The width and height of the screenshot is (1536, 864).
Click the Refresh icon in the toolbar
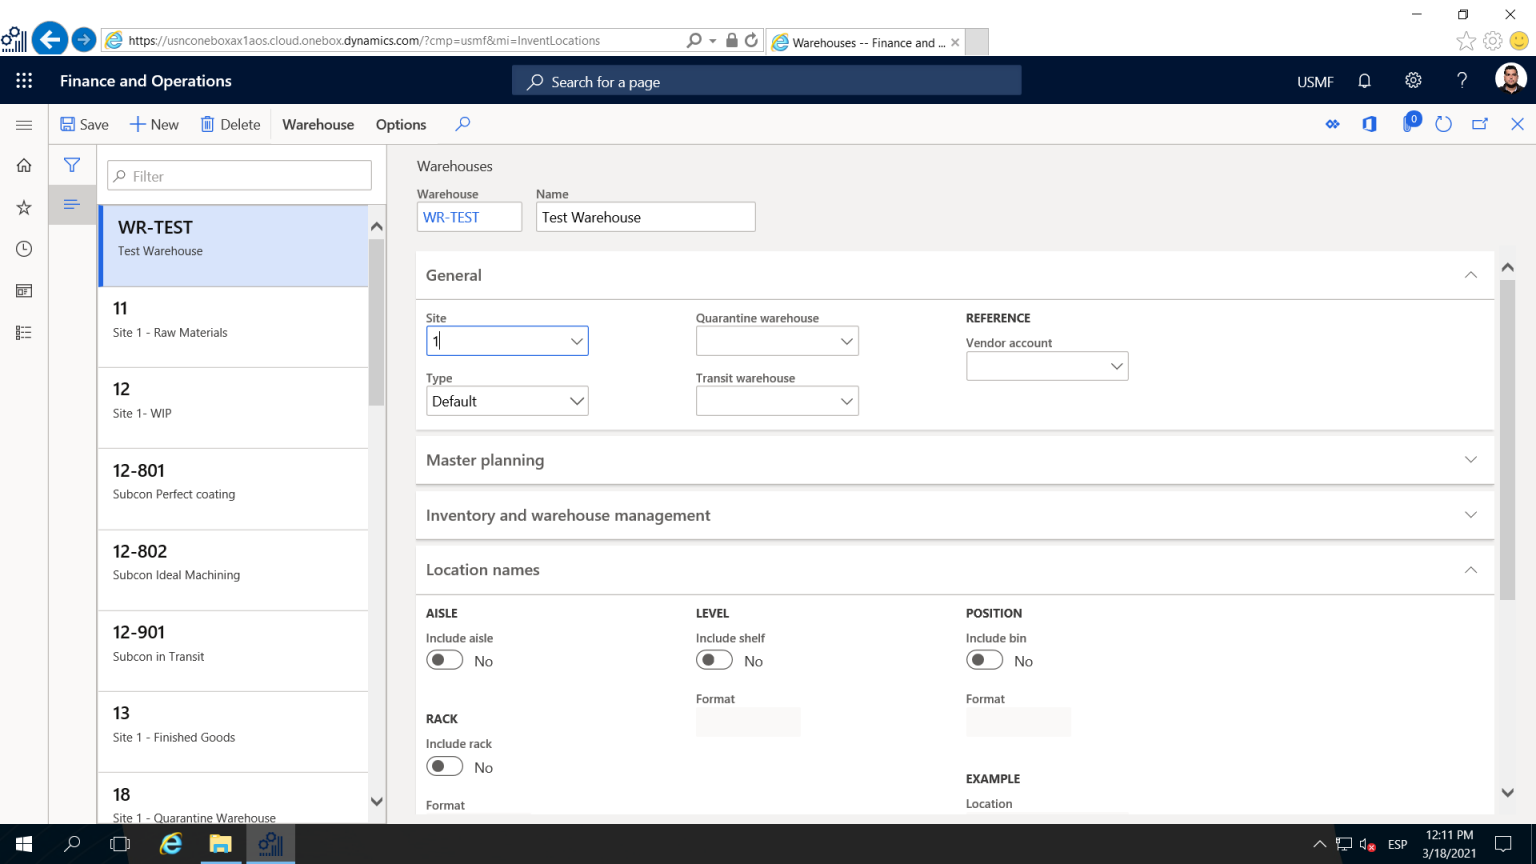click(x=1443, y=124)
